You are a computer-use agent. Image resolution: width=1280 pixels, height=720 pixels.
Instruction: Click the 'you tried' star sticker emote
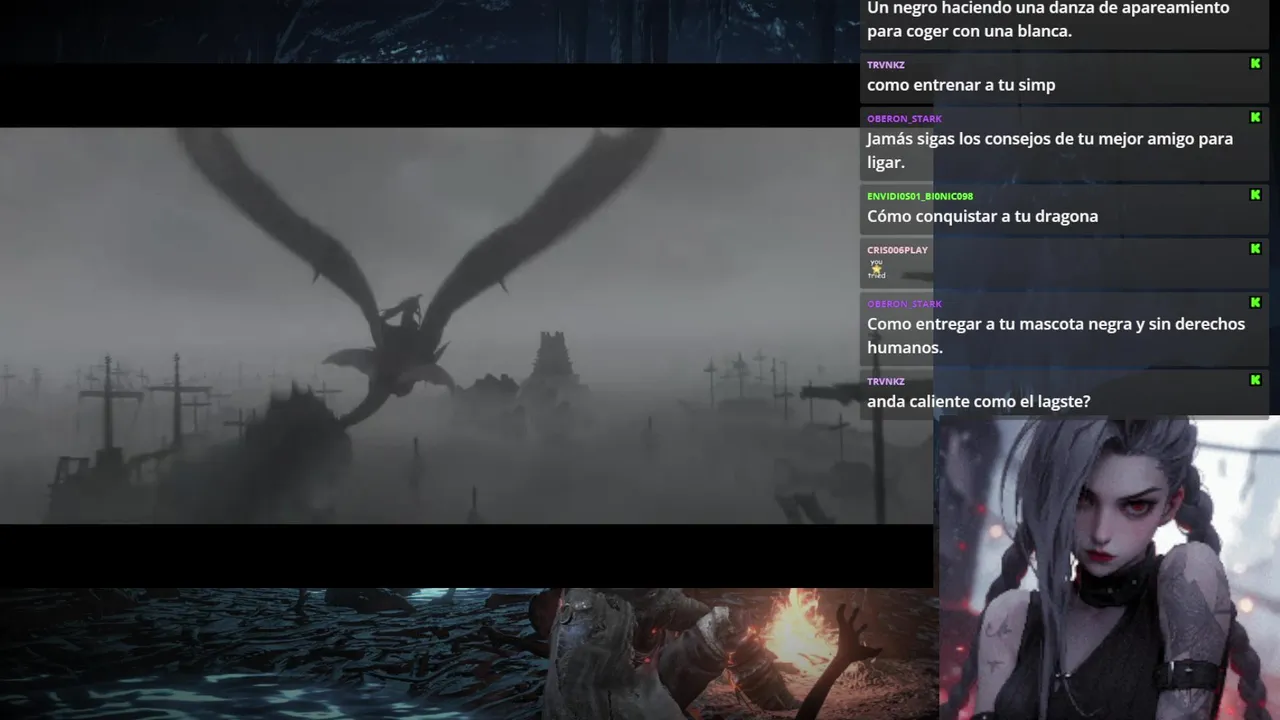pos(877,269)
